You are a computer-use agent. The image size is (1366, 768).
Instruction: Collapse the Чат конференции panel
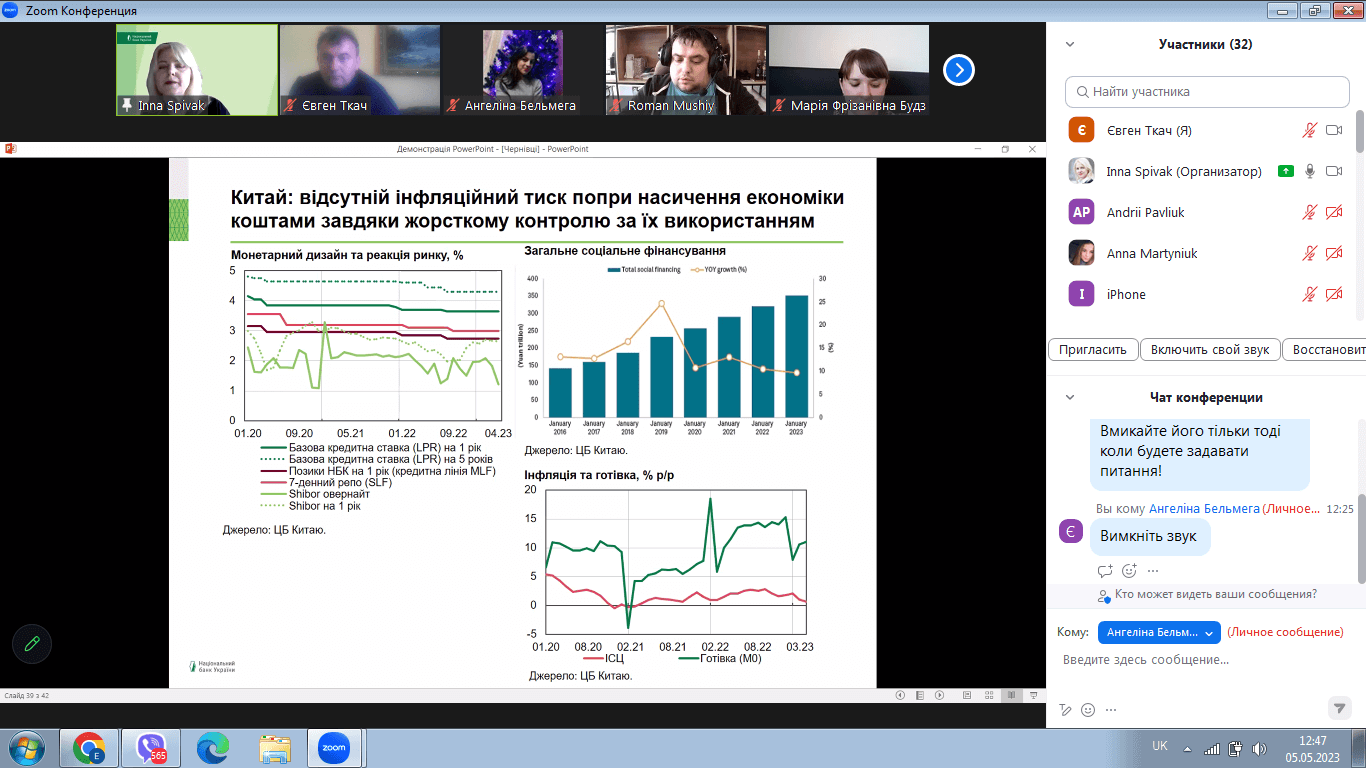click(x=1070, y=397)
